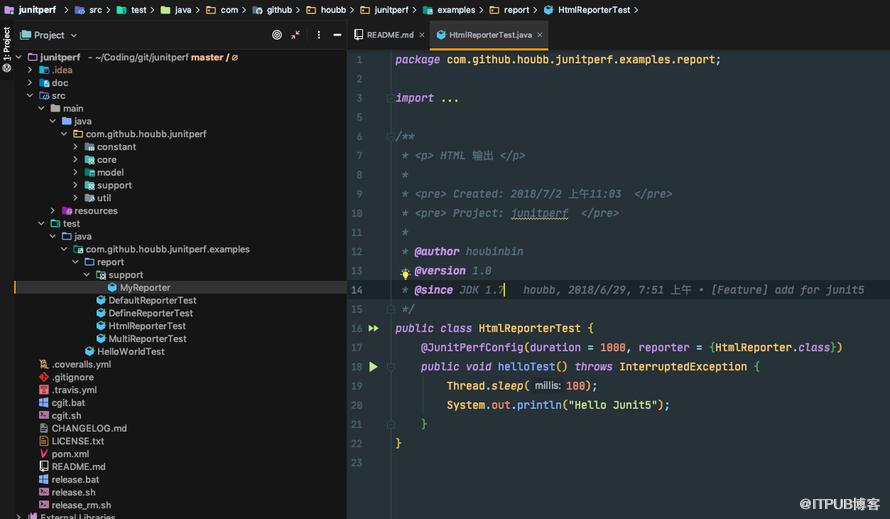Click the 'report' breadcrumb item
This screenshot has height=519, width=890.
516,10
